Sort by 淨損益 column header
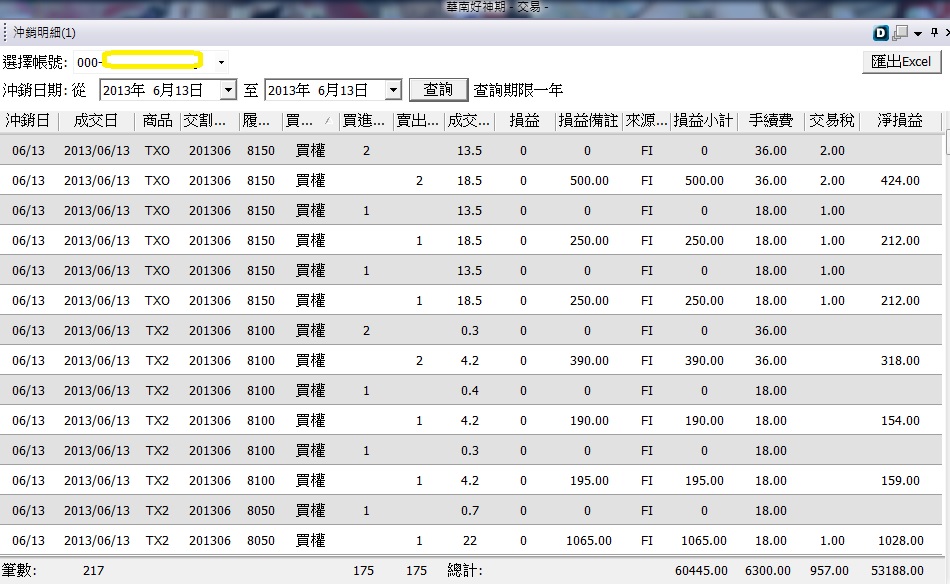The width and height of the screenshot is (950, 584). [900, 121]
